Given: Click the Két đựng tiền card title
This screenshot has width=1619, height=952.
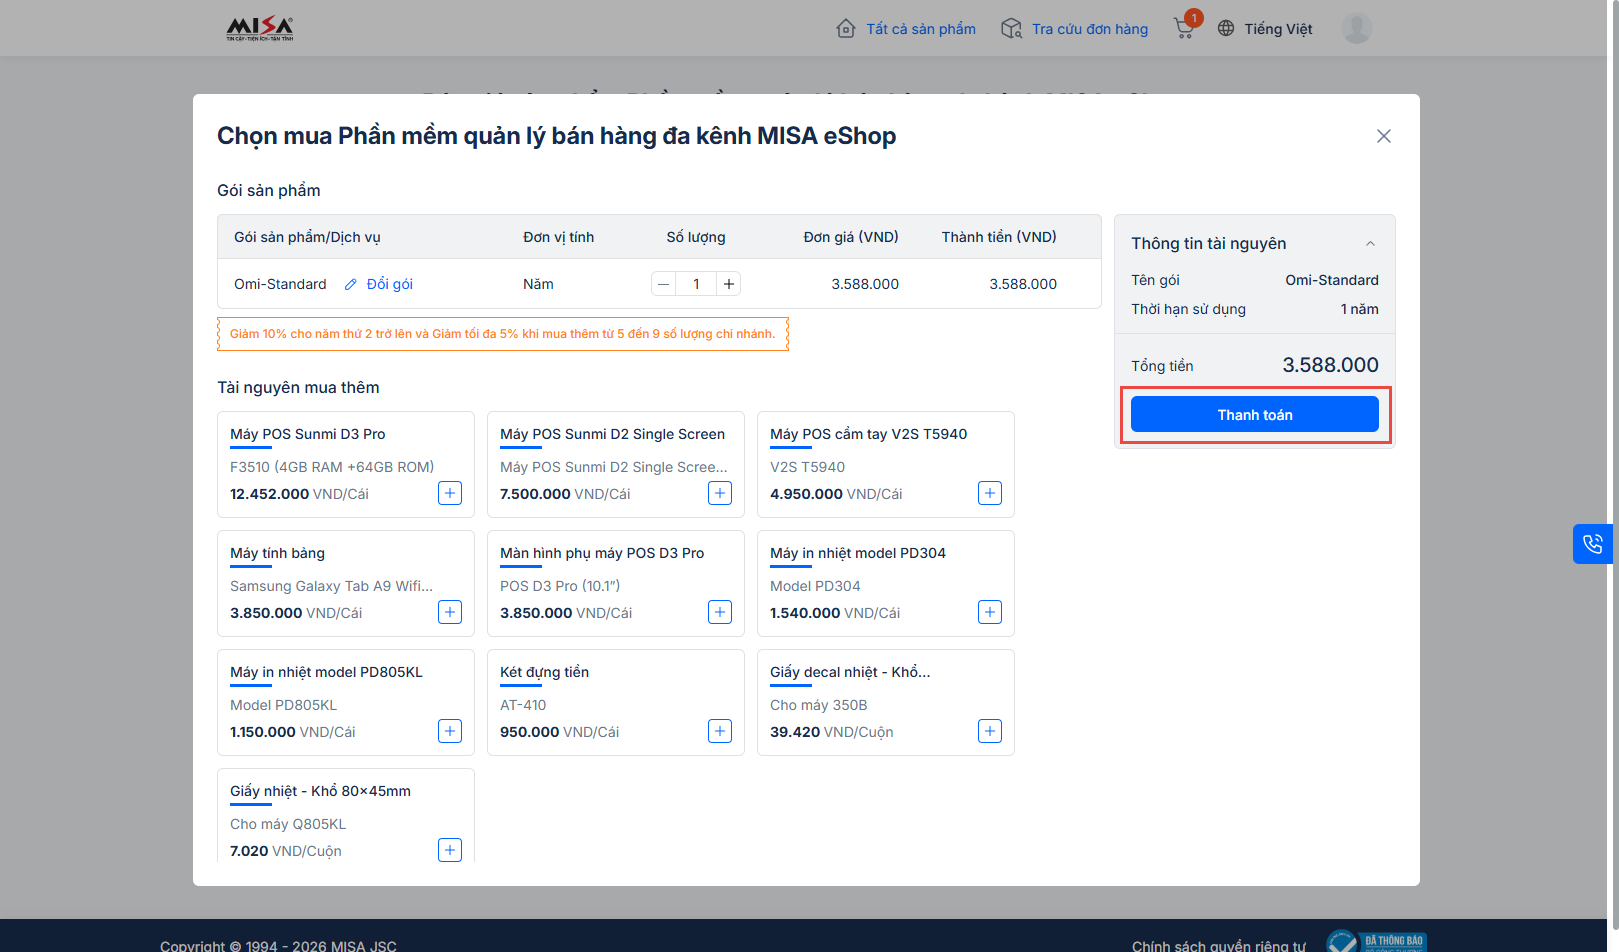Looking at the screenshot, I should click(x=545, y=672).
